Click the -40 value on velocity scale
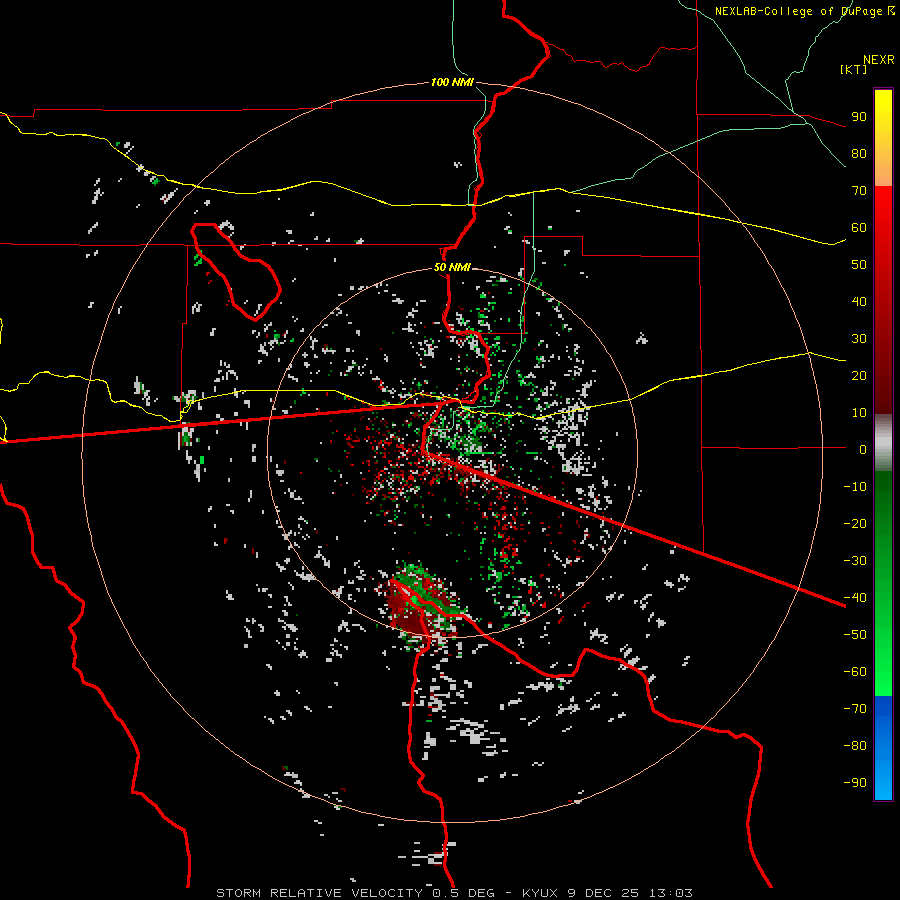The image size is (900, 900). pos(855,598)
